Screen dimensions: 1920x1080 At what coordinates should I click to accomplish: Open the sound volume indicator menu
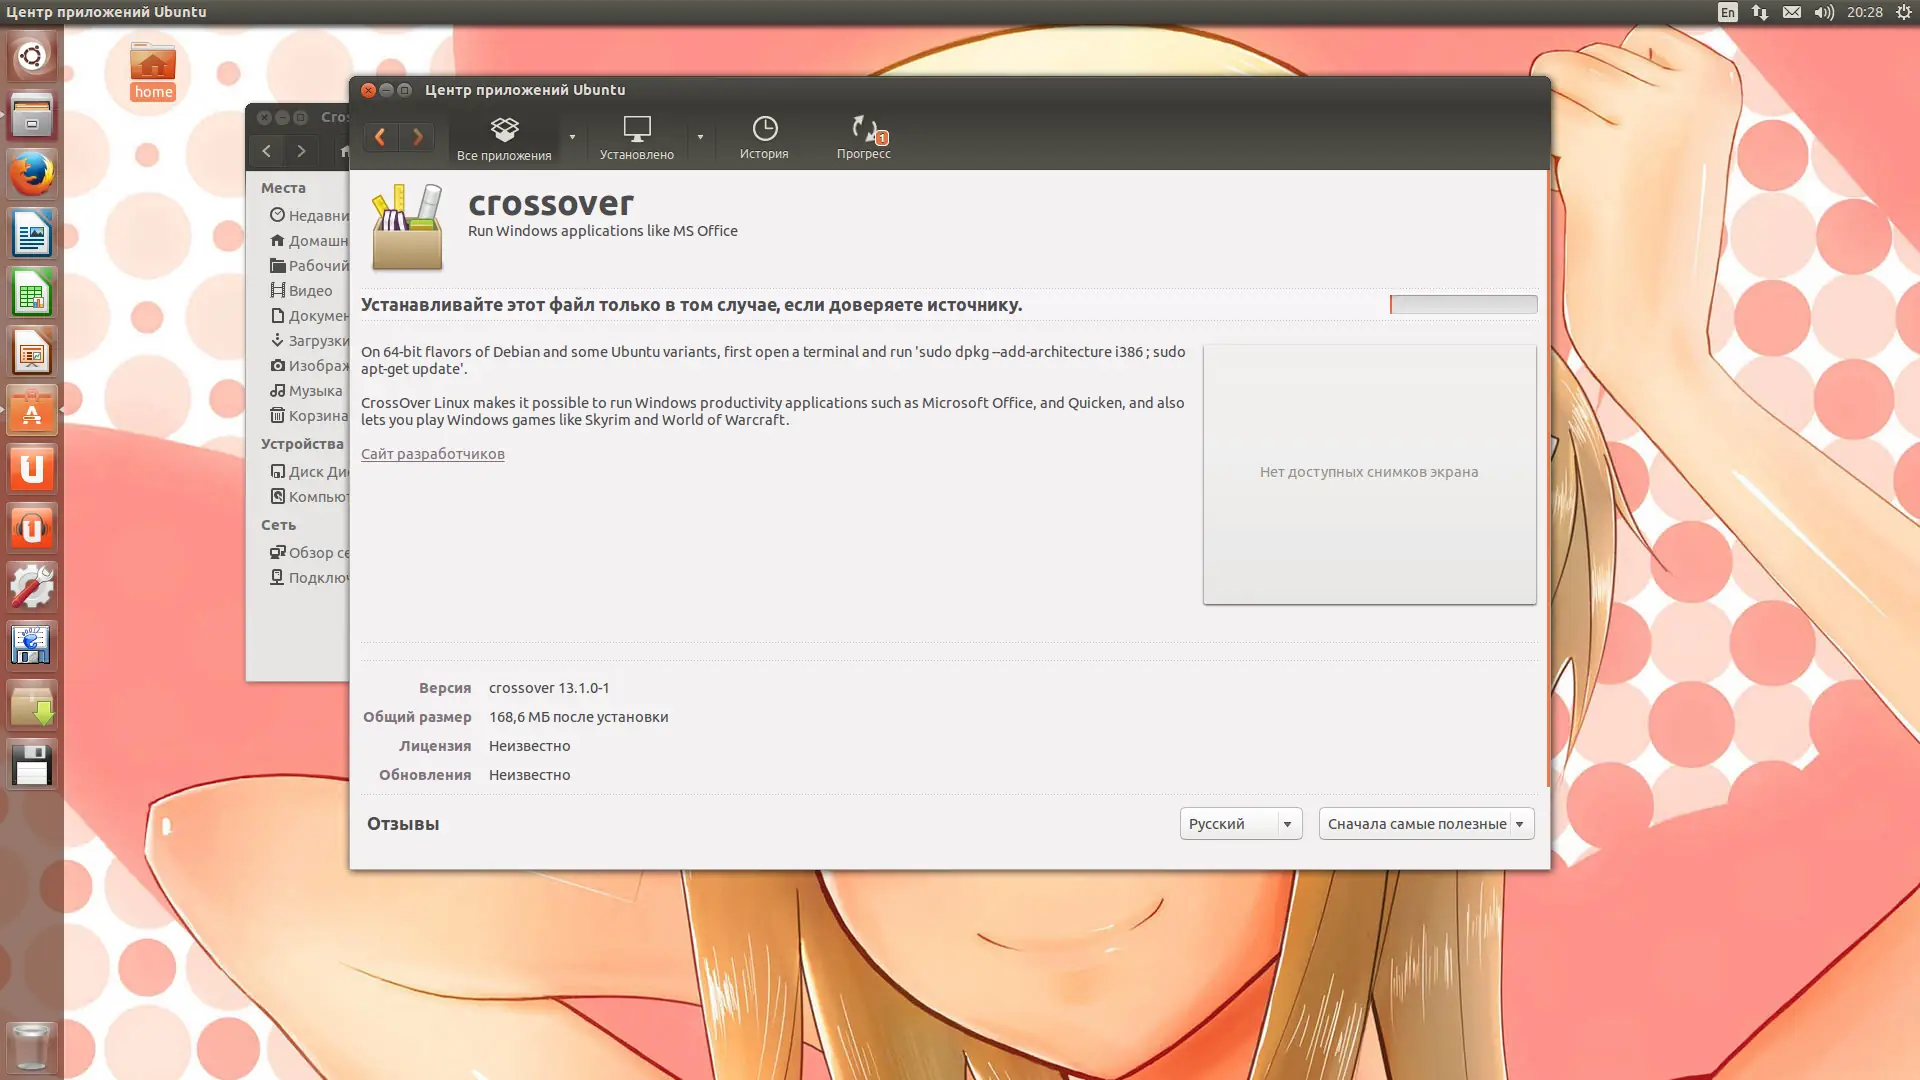tap(1824, 12)
